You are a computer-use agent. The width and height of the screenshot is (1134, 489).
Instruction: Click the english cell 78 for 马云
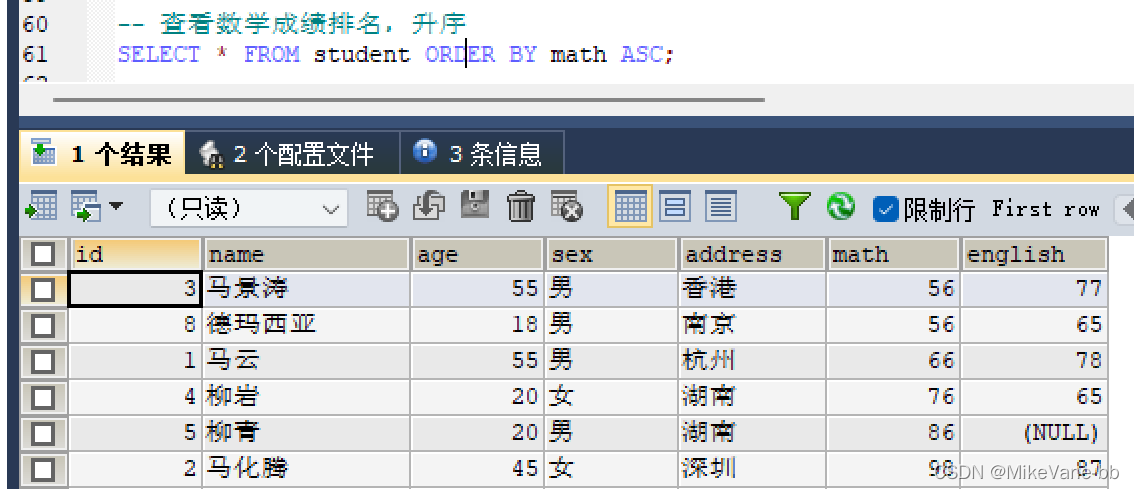[x=1035, y=360]
